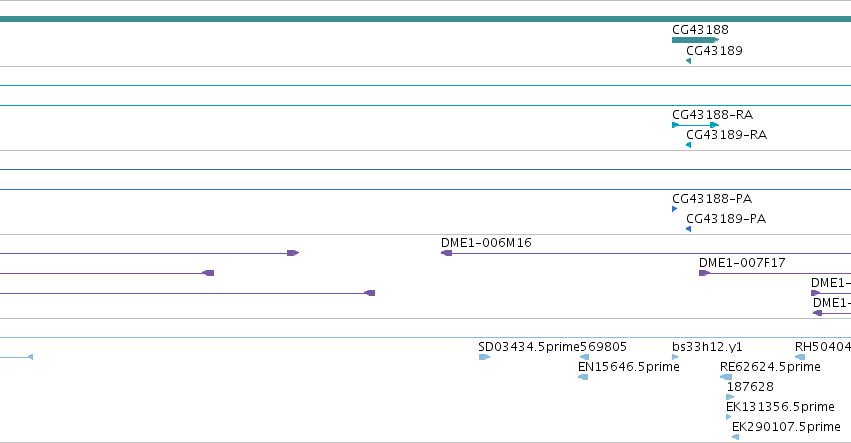Open the CG43189-RA transcript label

(x=727, y=135)
